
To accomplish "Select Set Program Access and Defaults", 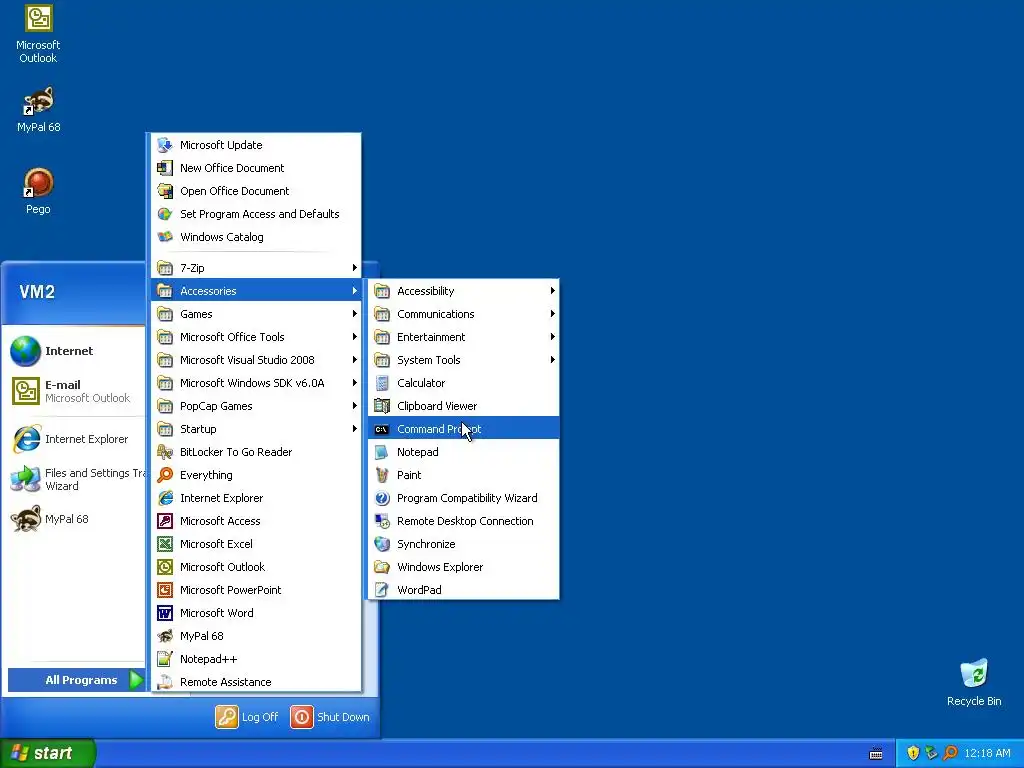I will [256, 214].
